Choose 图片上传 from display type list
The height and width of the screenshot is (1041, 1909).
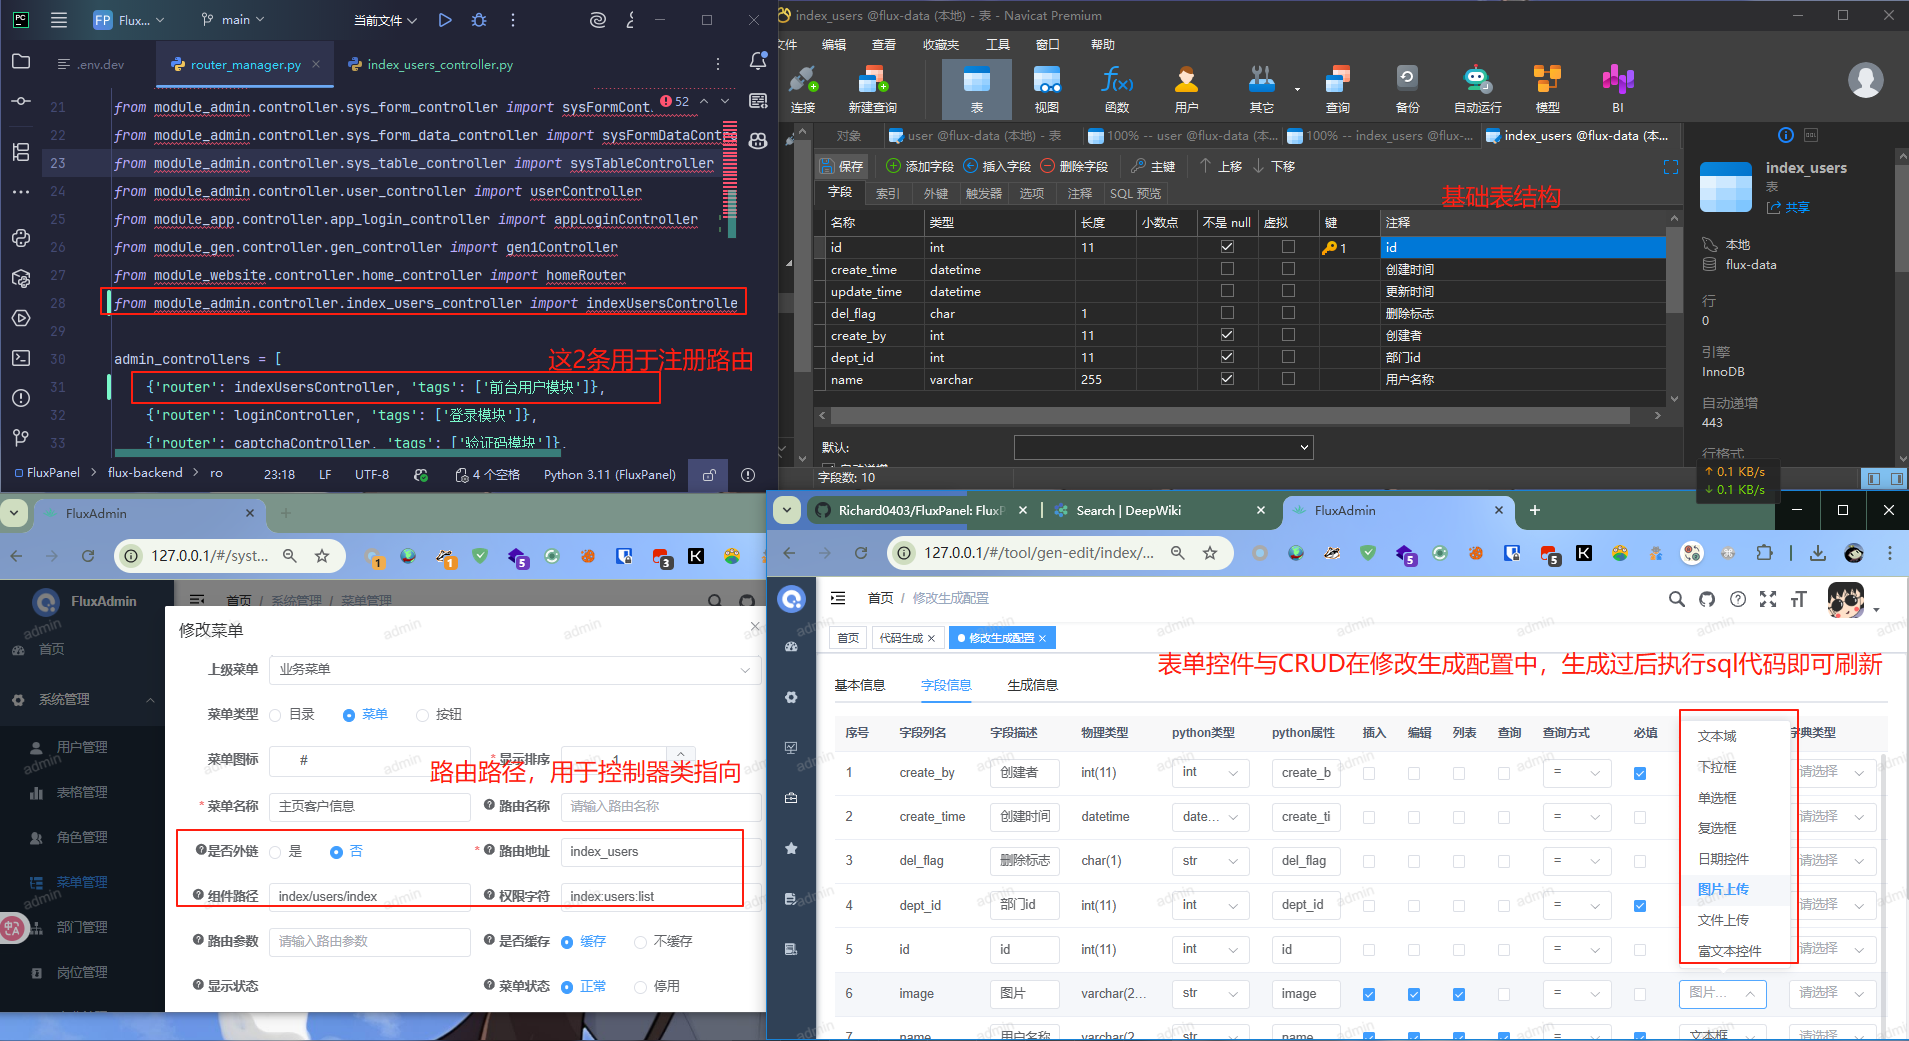(x=1723, y=889)
